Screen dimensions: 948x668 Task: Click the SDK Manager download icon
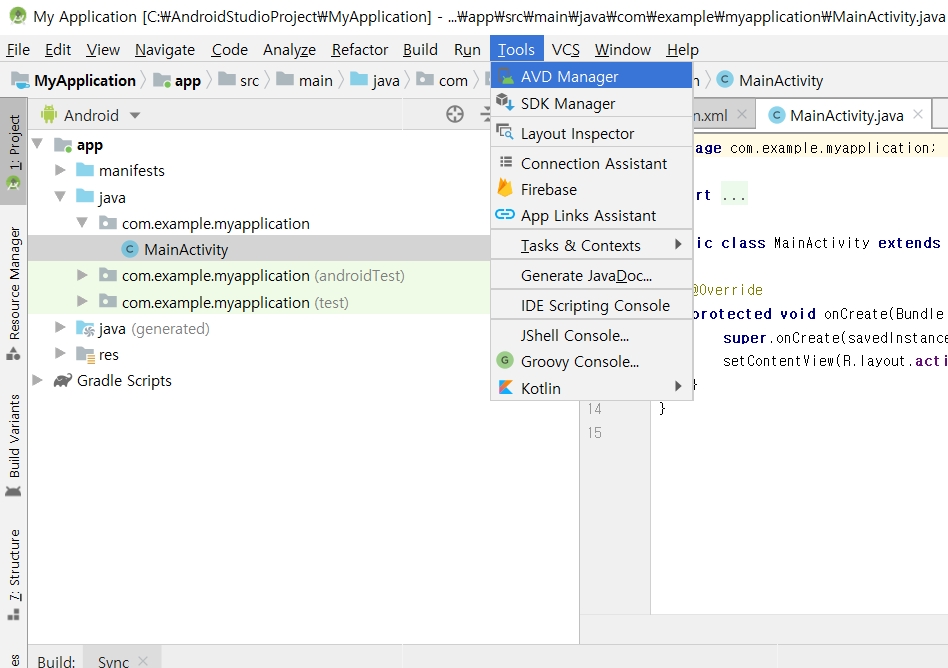505,102
